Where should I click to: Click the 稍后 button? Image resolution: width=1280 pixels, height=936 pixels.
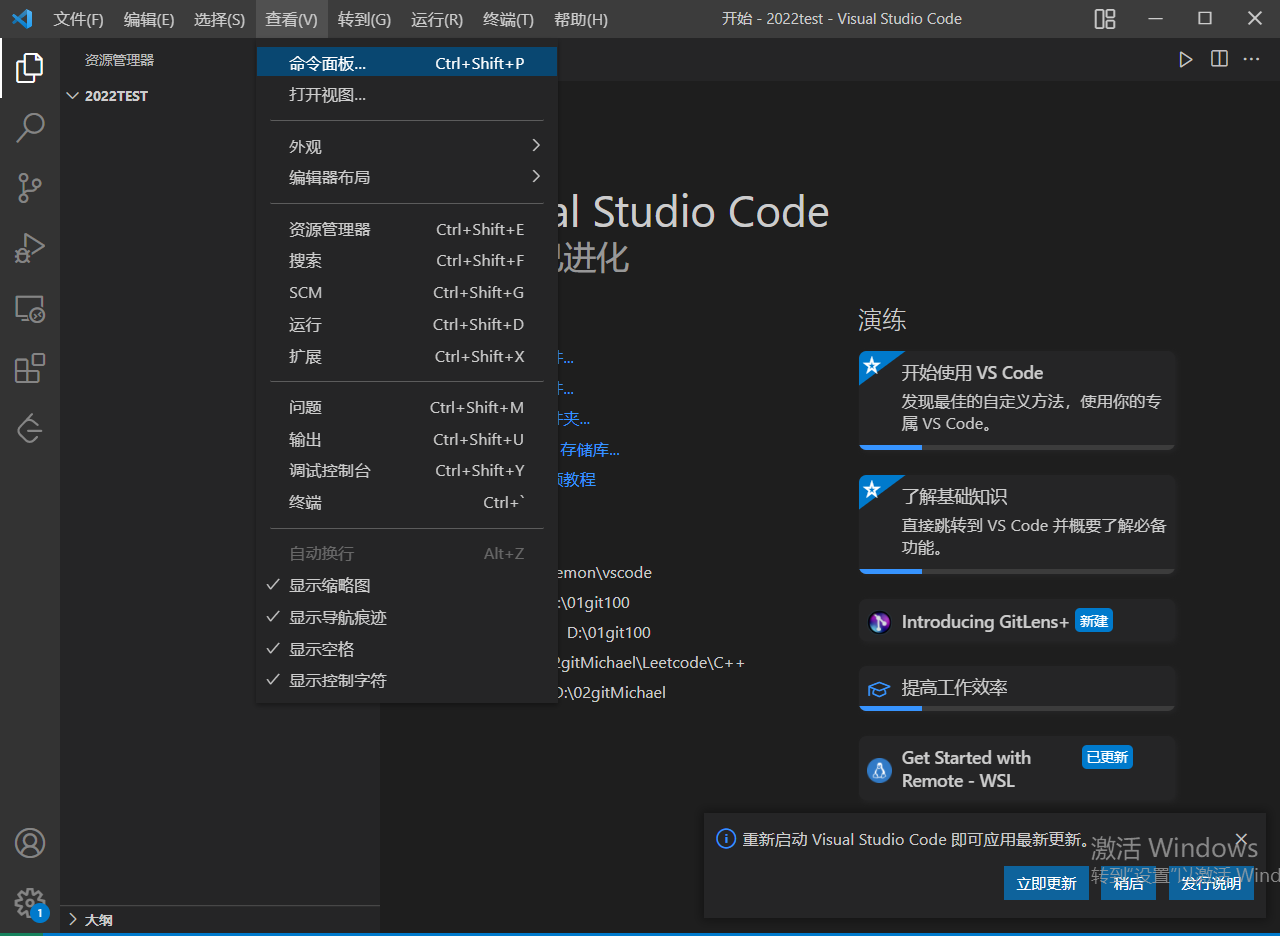point(1128,883)
